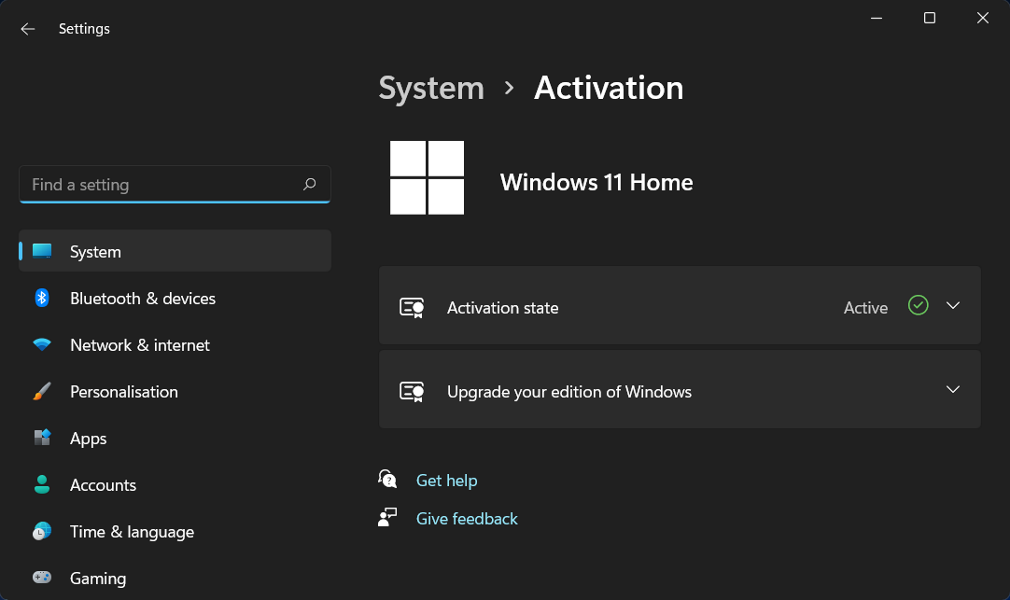Click the Windows 11 Home logo
The image size is (1010, 600).
click(x=427, y=178)
